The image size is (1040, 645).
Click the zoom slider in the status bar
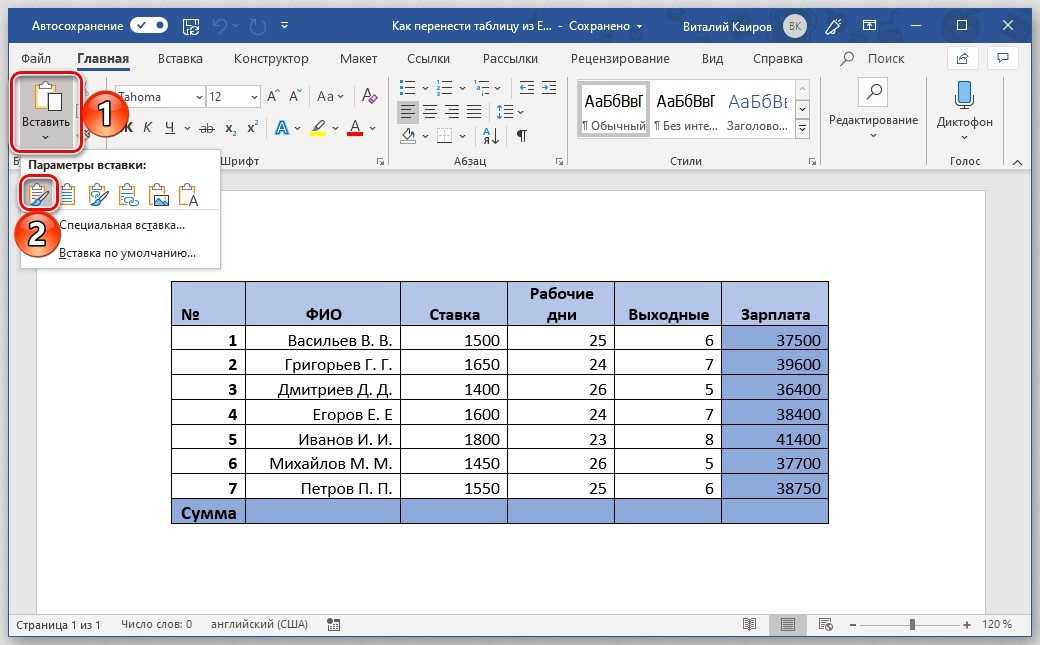pyautogui.click(x=912, y=625)
